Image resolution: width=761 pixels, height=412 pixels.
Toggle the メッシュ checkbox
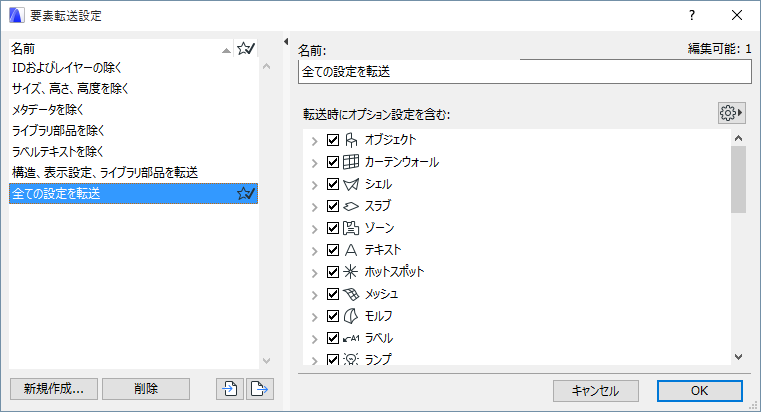[x=332, y=294]
